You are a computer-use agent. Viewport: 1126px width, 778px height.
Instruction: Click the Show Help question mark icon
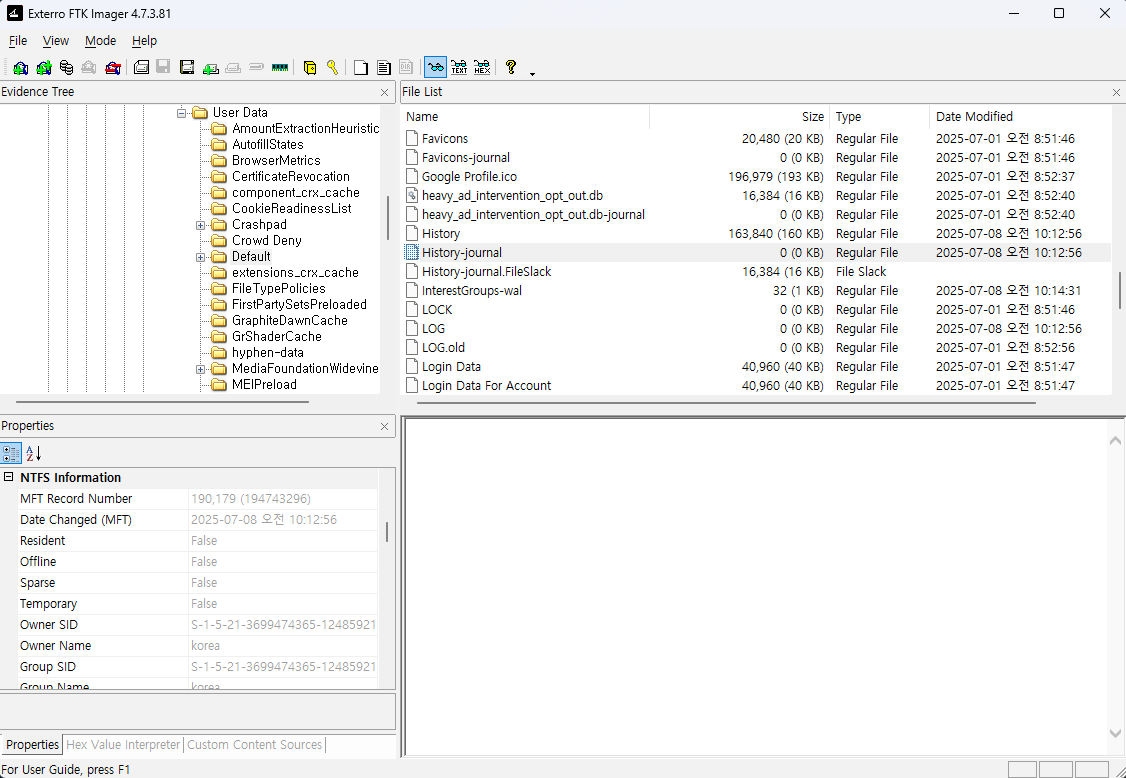click(511, 68)
